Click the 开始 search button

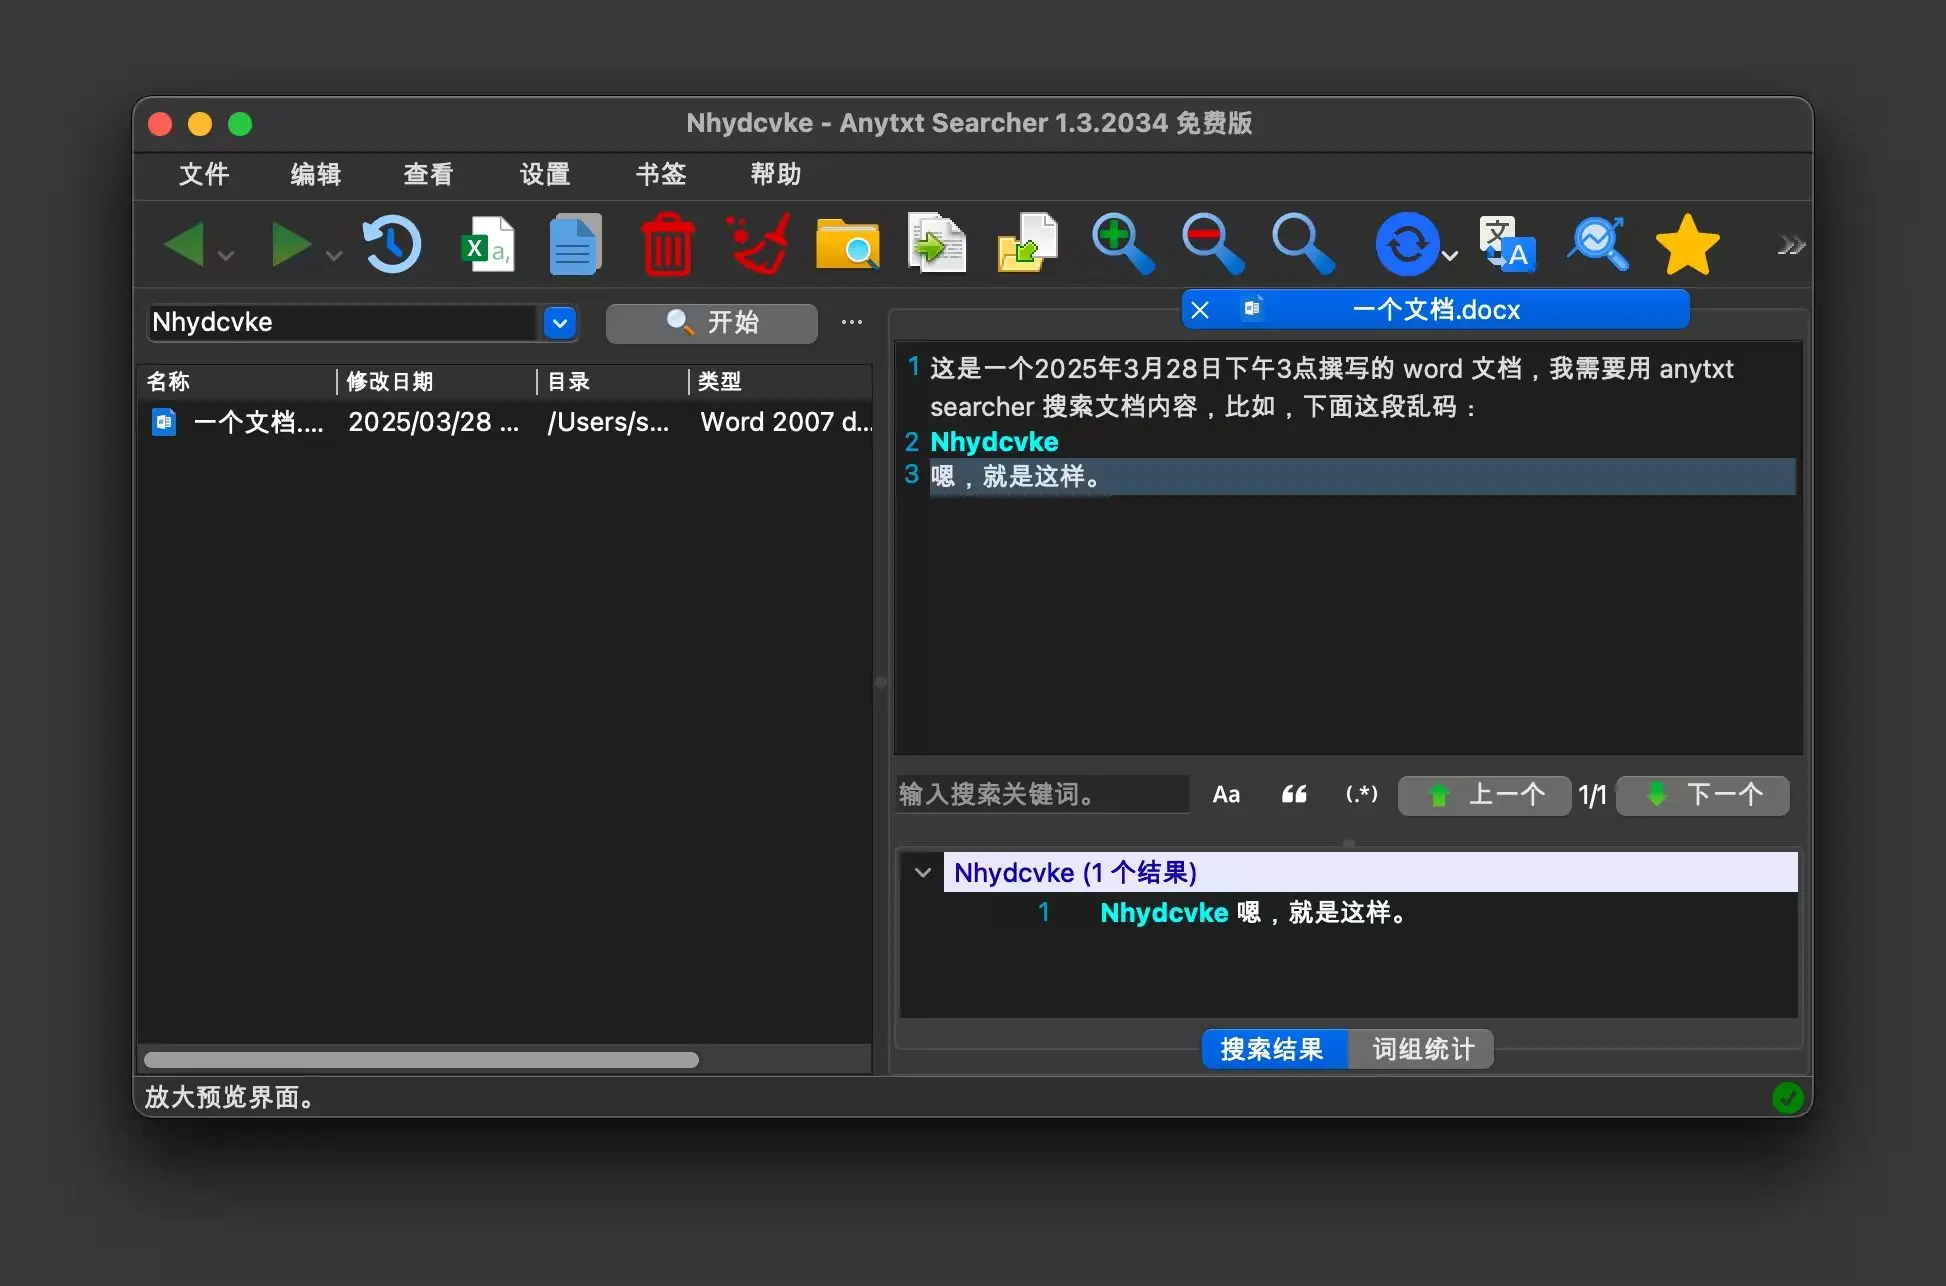tap(712, 323)
